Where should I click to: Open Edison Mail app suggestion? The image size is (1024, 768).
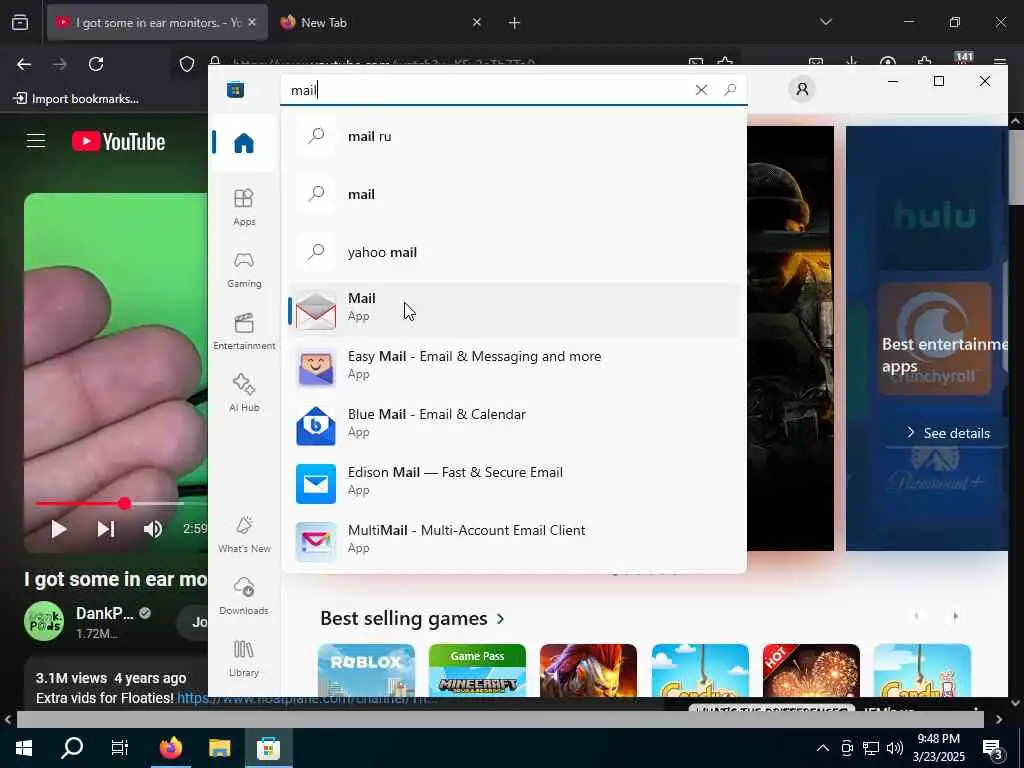(x=513, y=483)
